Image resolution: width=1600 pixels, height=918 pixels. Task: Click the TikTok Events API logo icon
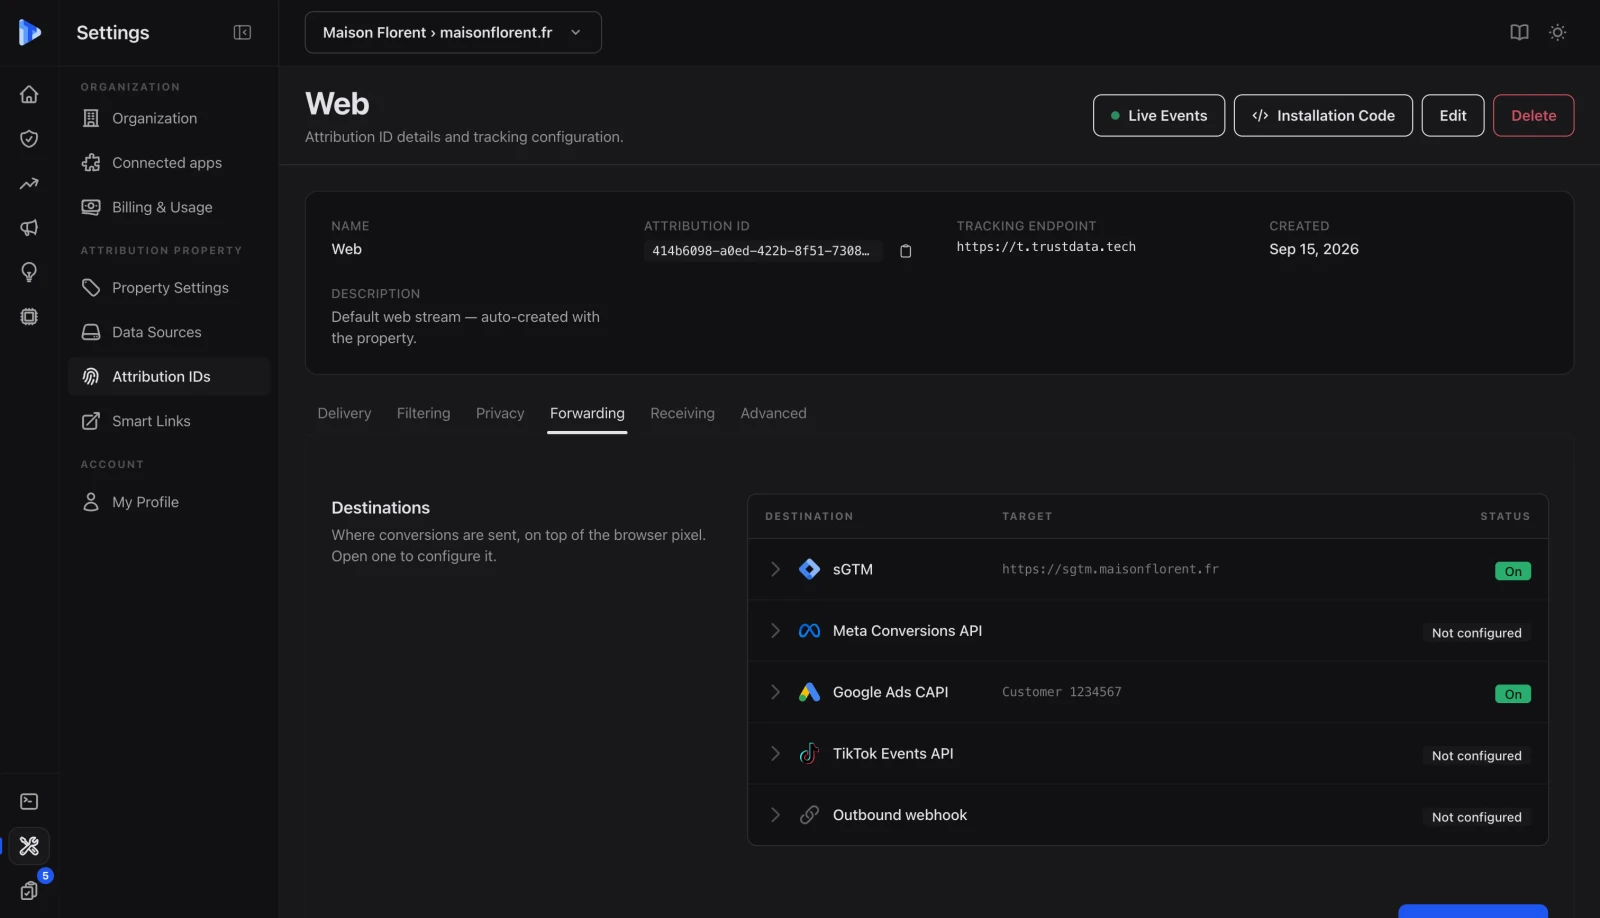(810, 754)
